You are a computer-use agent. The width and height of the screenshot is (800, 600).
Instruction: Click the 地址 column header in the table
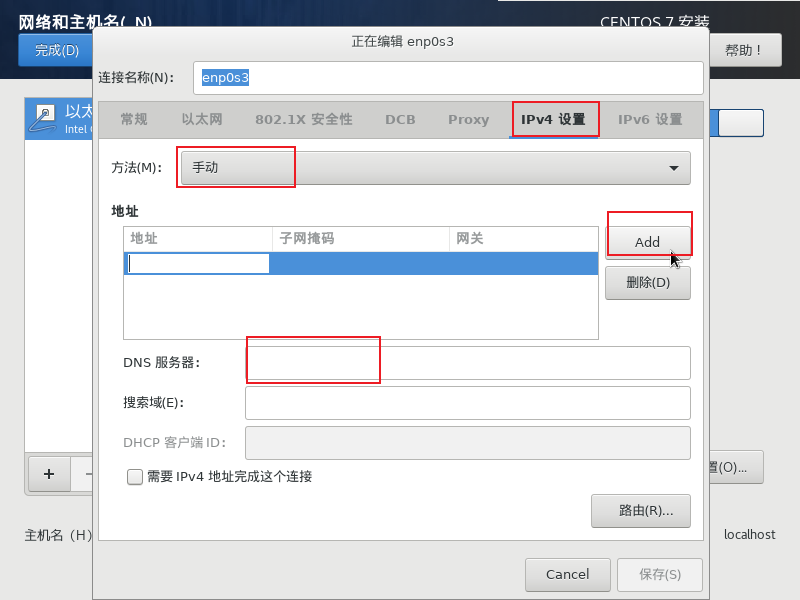(198, 239)
